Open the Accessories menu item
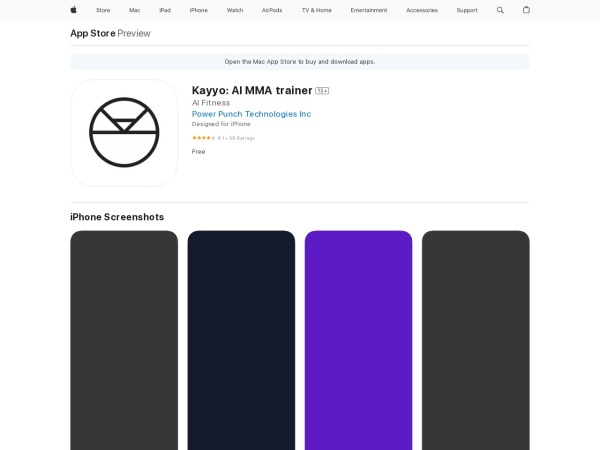Screen dimensions: 600x450 point(421,10)
